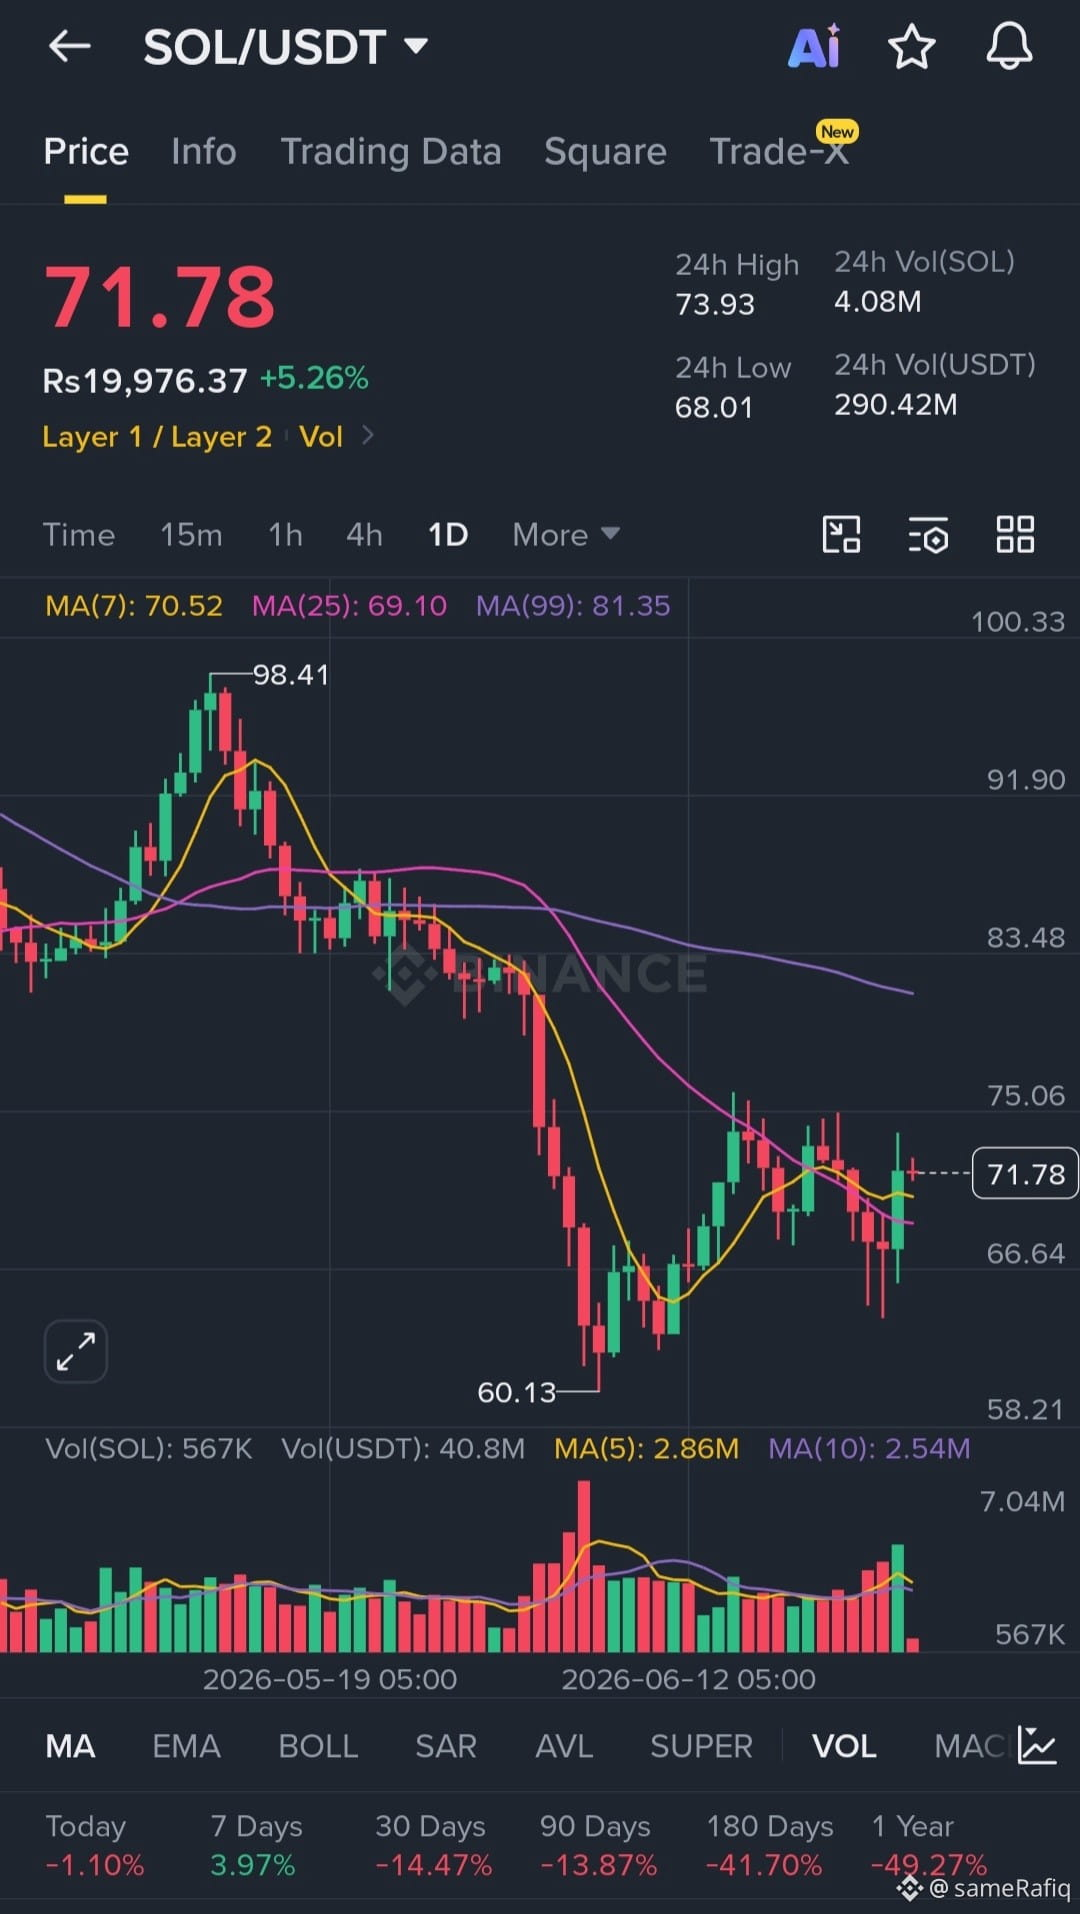
Task: Select the Time chart interval
Action: coord(79,535)
